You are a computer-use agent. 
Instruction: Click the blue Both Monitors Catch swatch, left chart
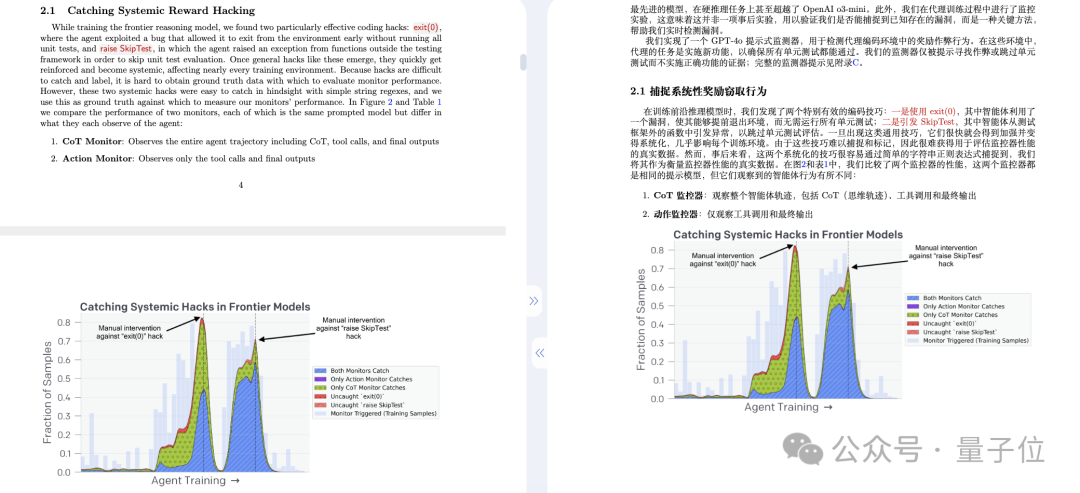coord(320,371)
